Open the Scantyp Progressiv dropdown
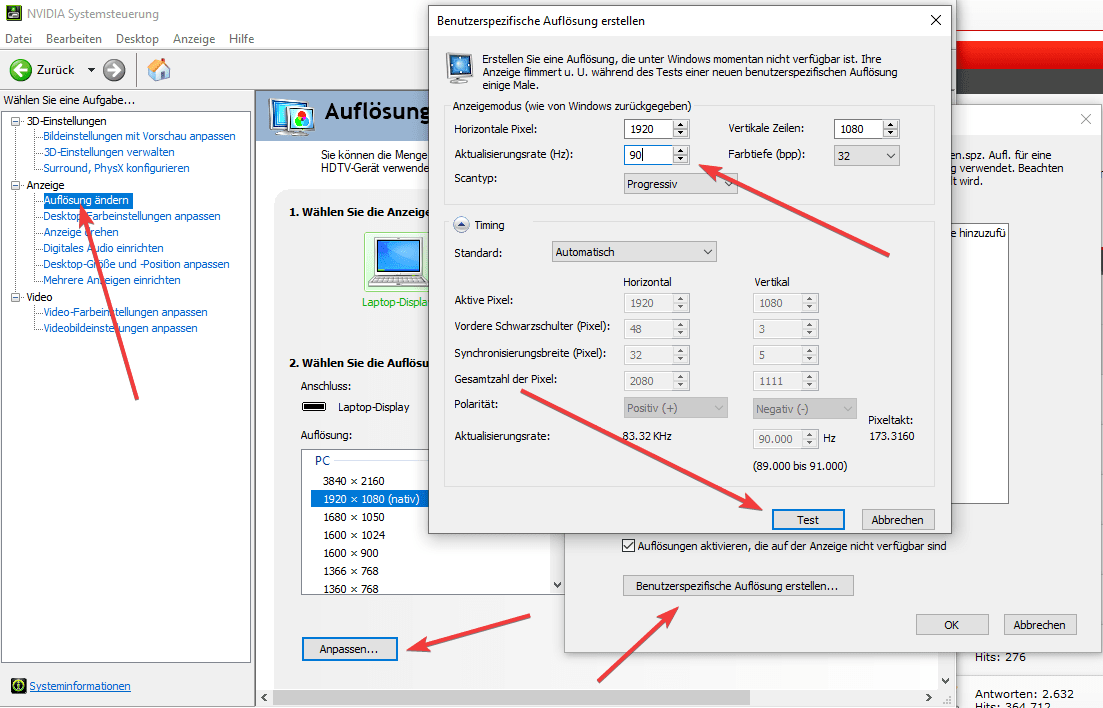 coord(680,184)
